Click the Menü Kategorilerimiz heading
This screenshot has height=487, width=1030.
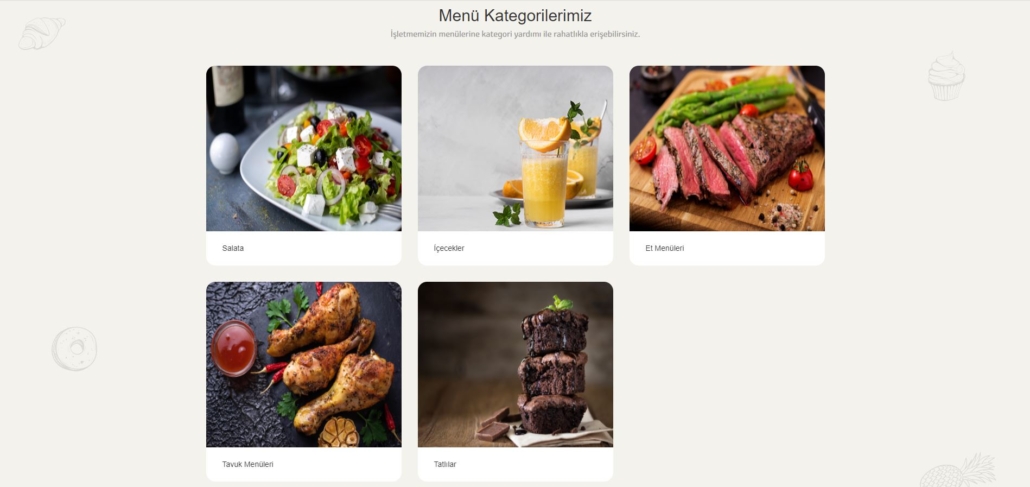point(515,15)
